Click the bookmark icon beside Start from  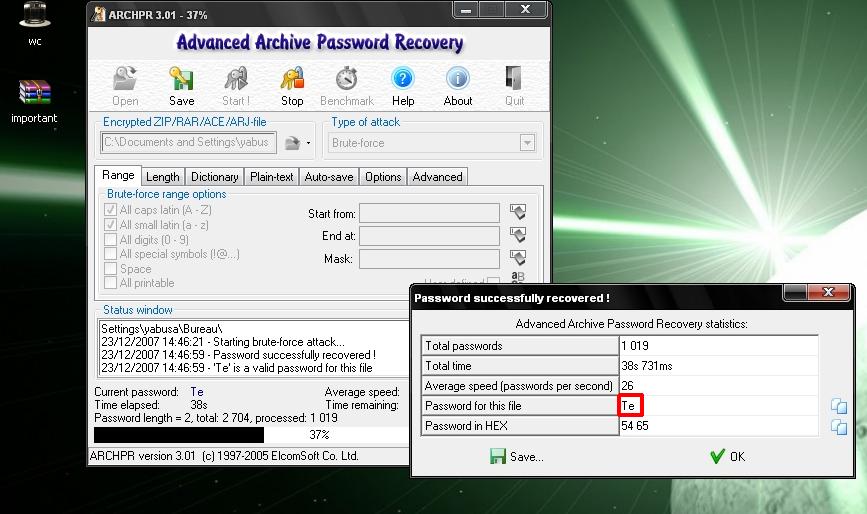pos(518,212)
